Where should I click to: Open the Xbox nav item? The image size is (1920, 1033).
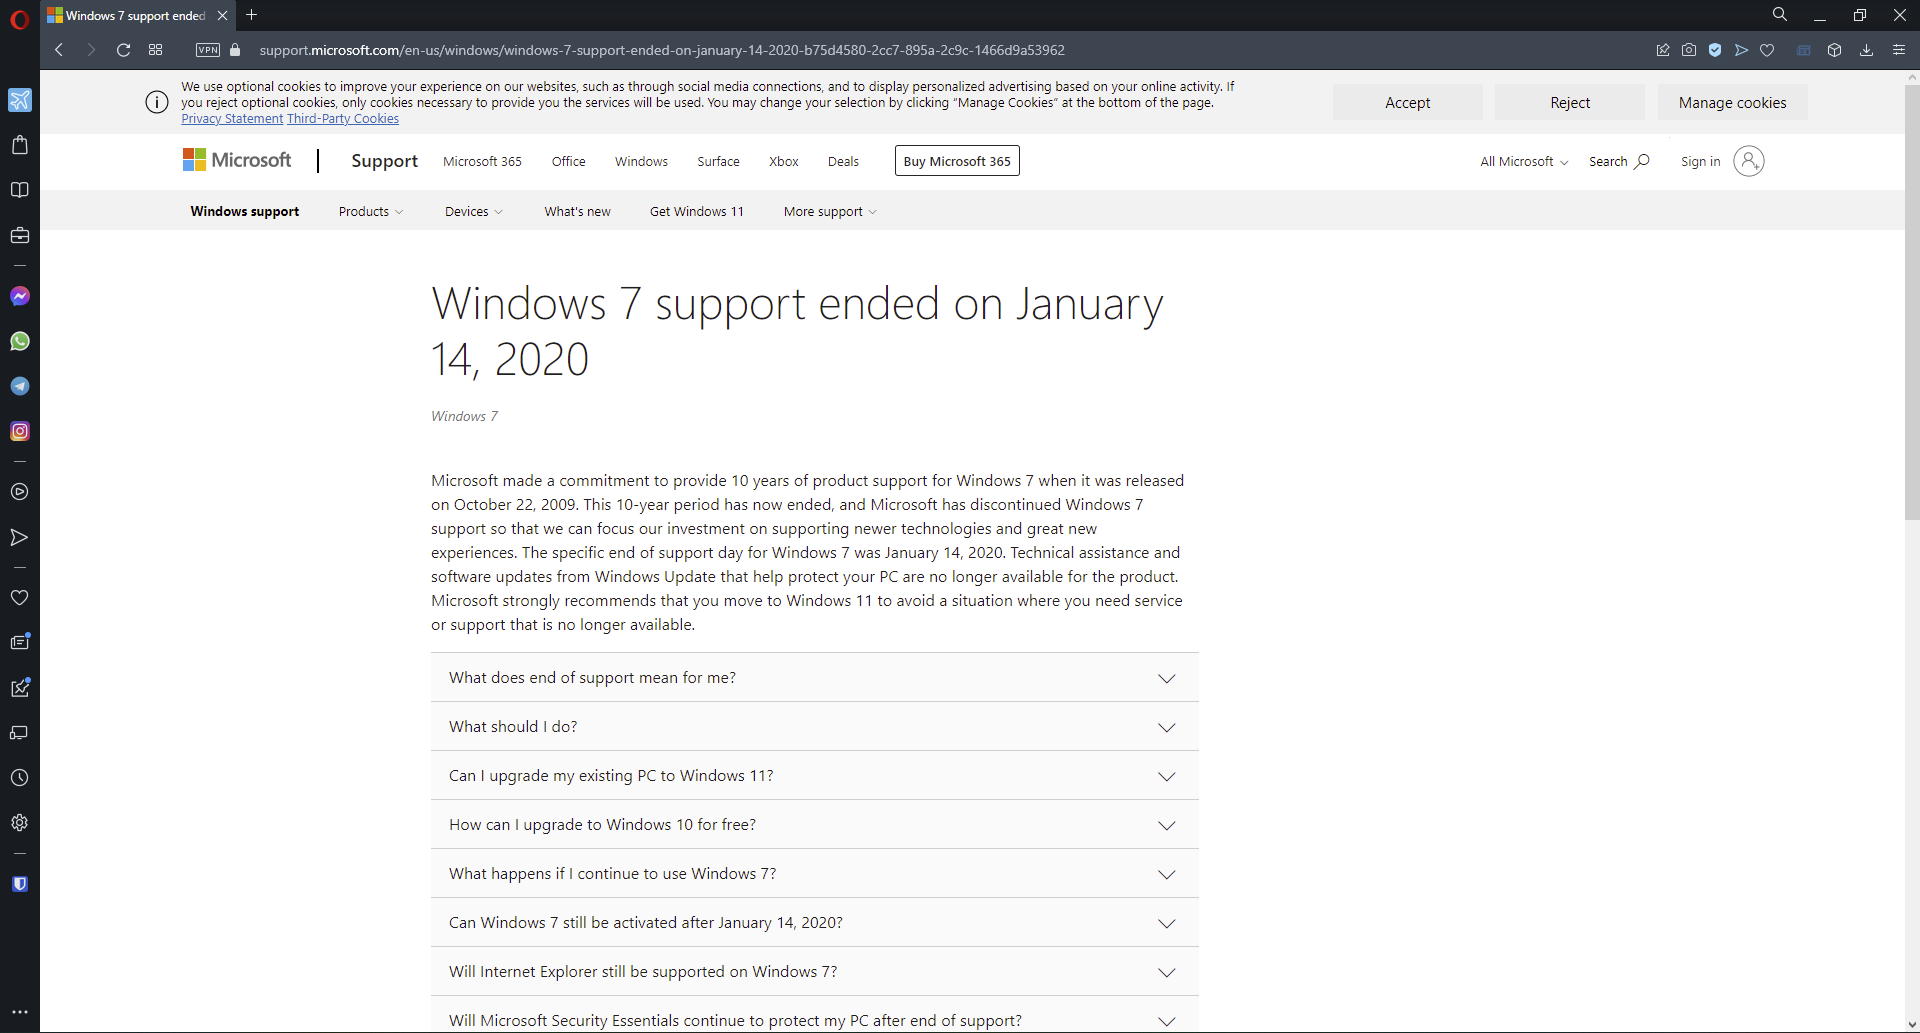783,162
